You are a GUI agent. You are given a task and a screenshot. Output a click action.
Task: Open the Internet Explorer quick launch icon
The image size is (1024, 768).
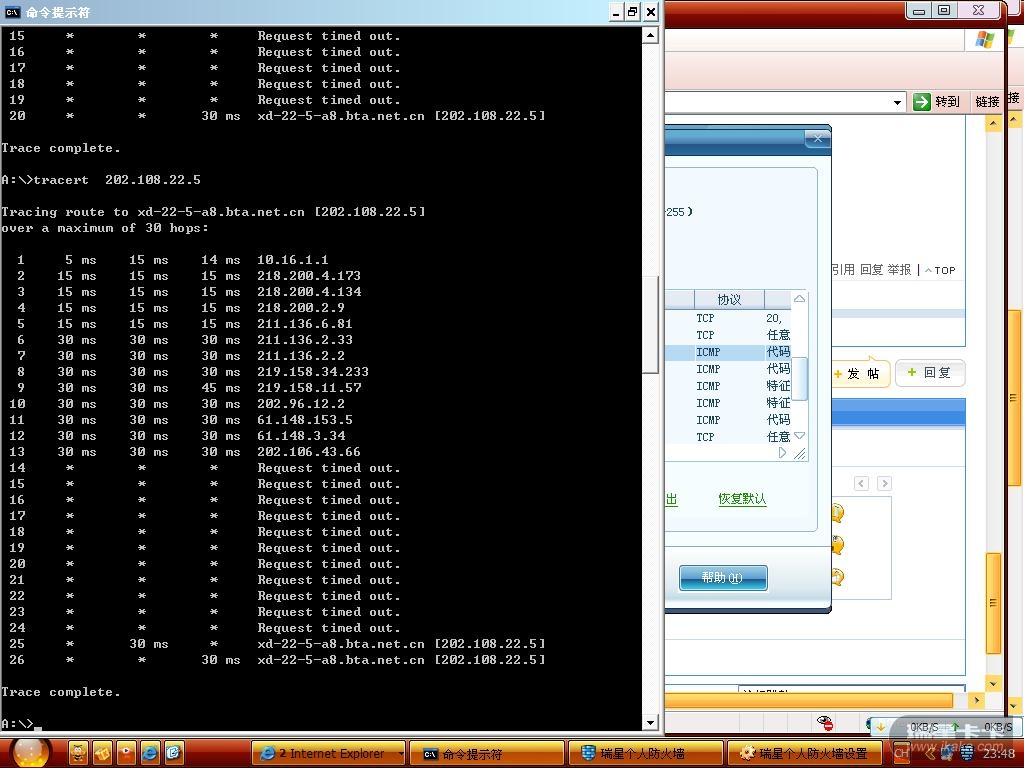coord(150,753)
